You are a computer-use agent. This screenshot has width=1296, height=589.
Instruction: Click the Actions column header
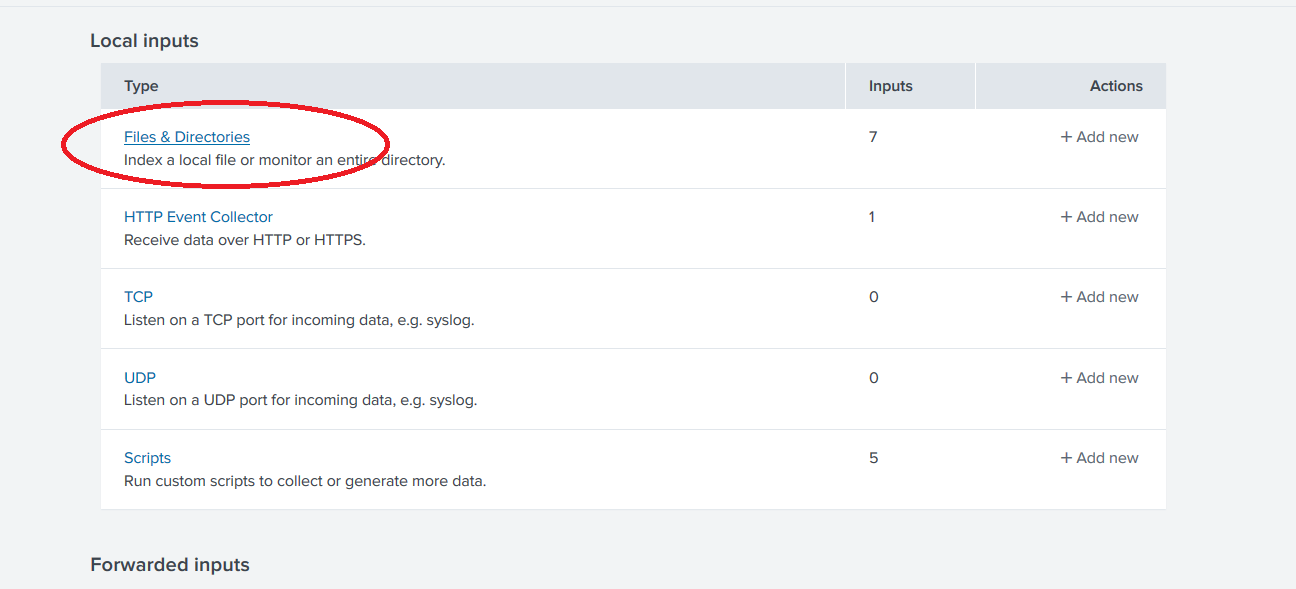1116,86
